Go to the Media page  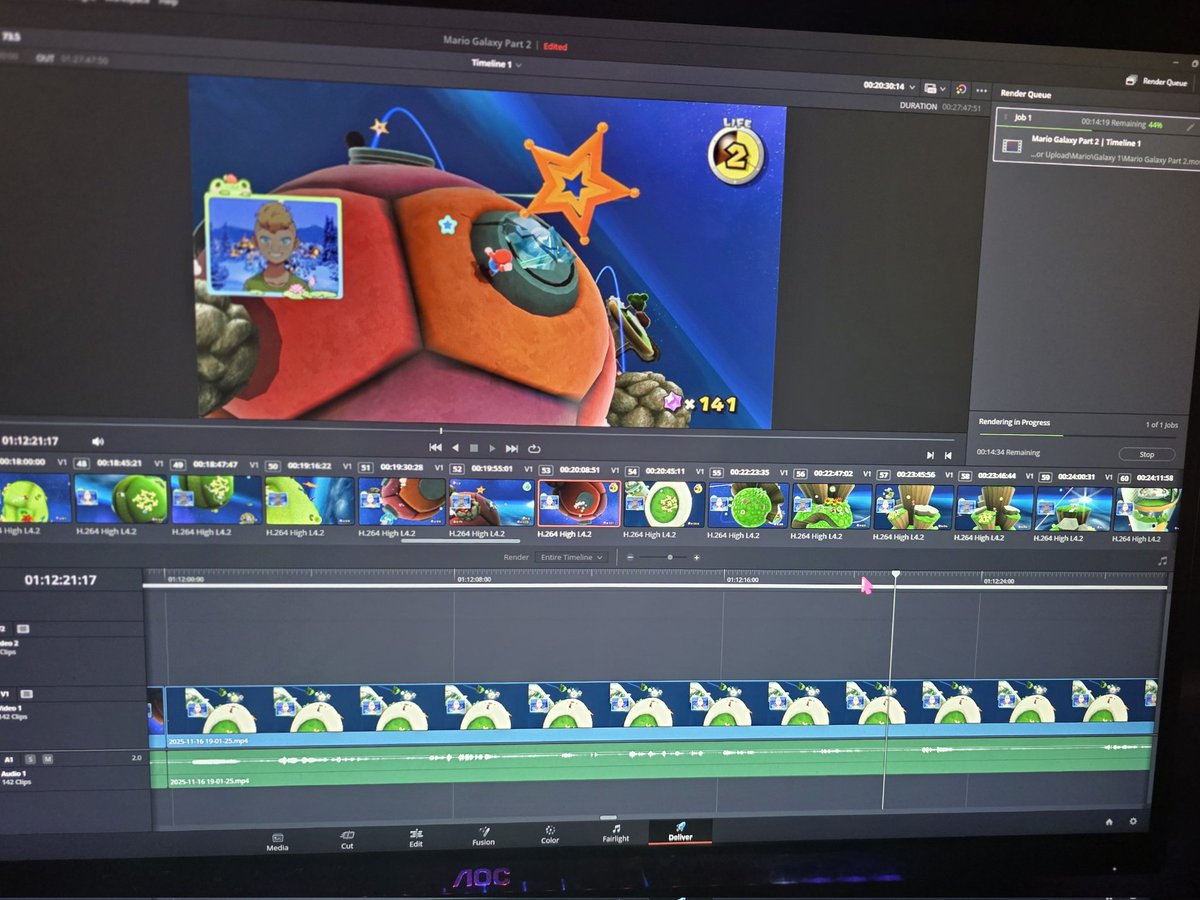(277, 841)
